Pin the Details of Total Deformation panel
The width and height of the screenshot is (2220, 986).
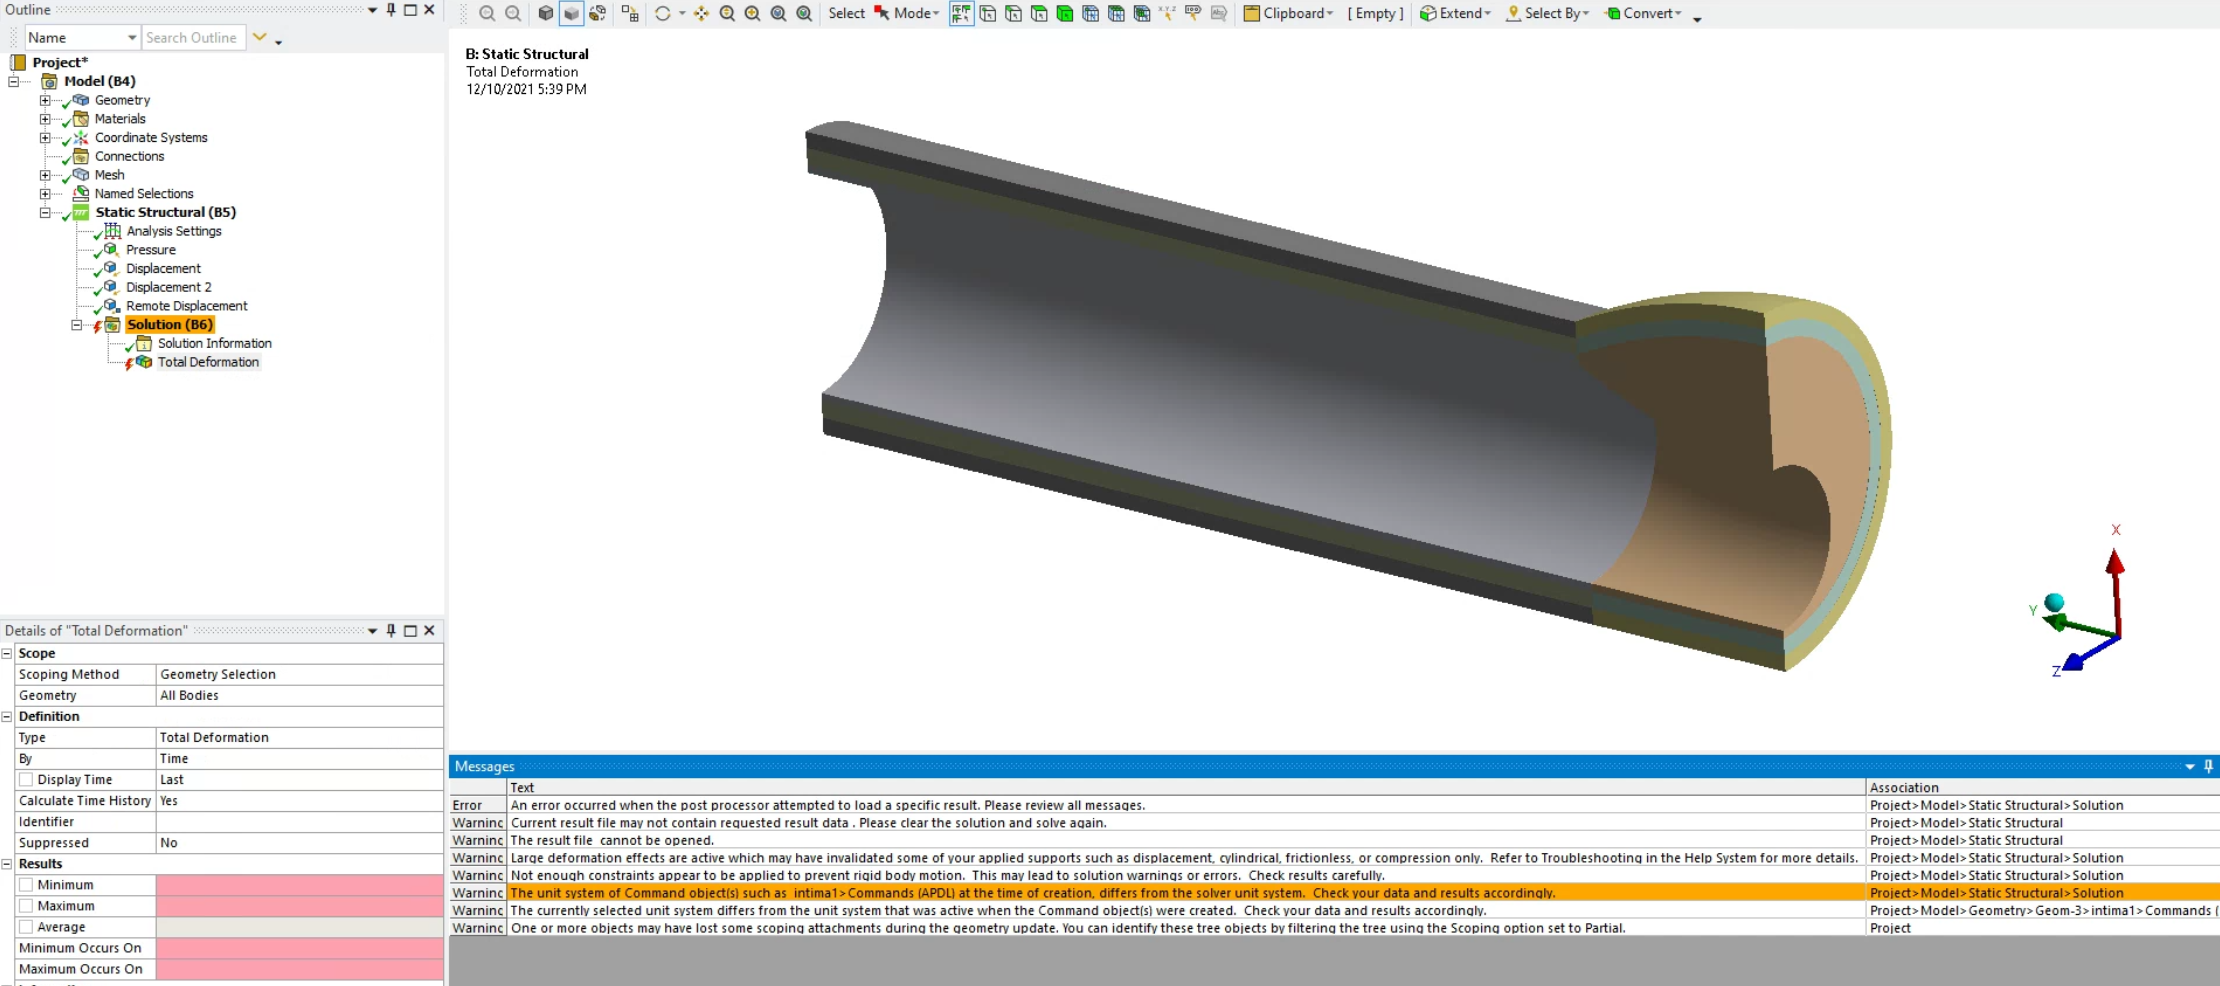[x=391, y=630]
